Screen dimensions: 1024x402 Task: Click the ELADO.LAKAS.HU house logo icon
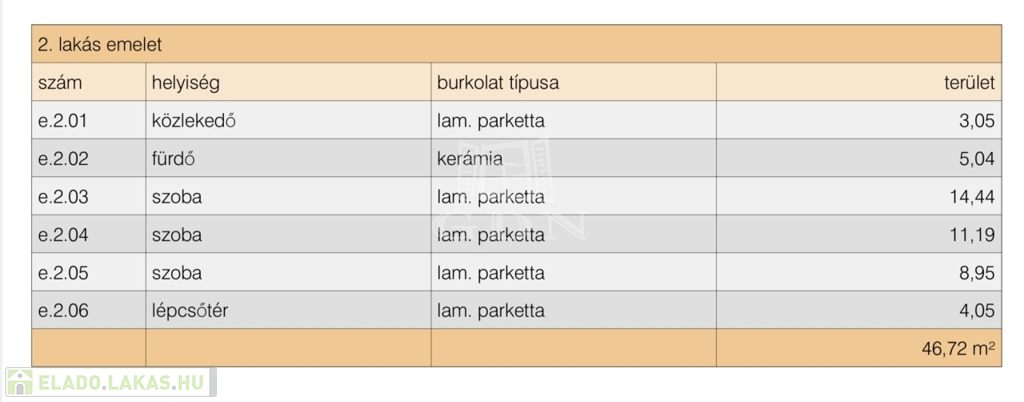pos(19,382)
